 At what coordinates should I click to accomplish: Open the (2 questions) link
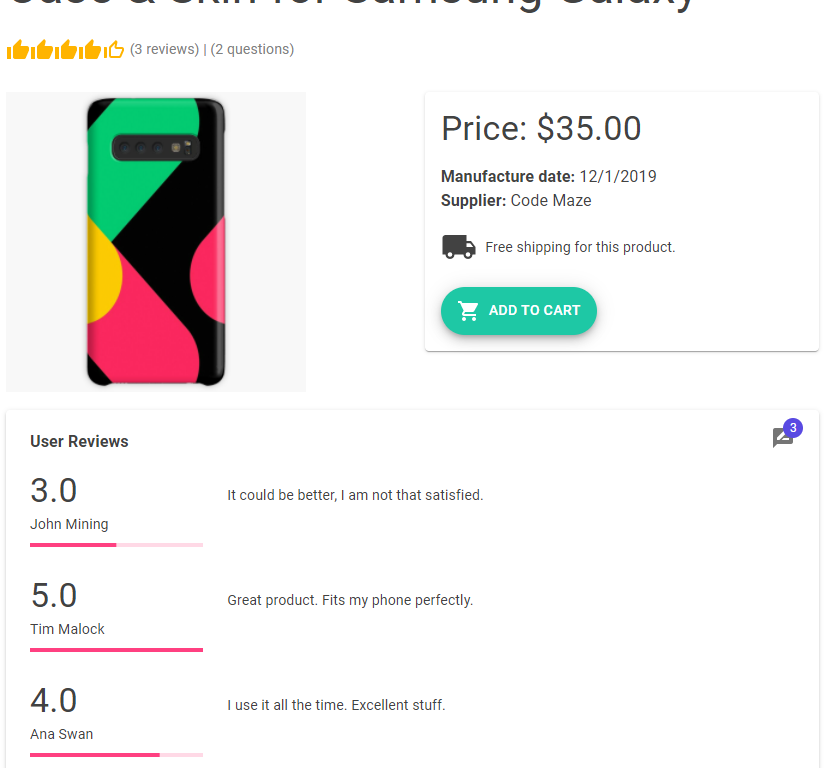click(x=252, y=49)
